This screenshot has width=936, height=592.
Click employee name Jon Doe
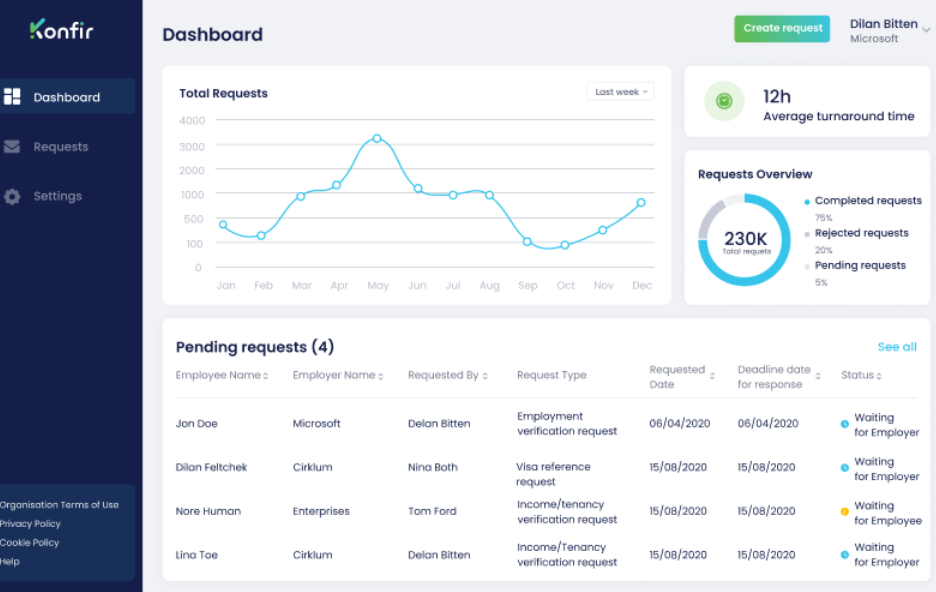click(196, 424)
